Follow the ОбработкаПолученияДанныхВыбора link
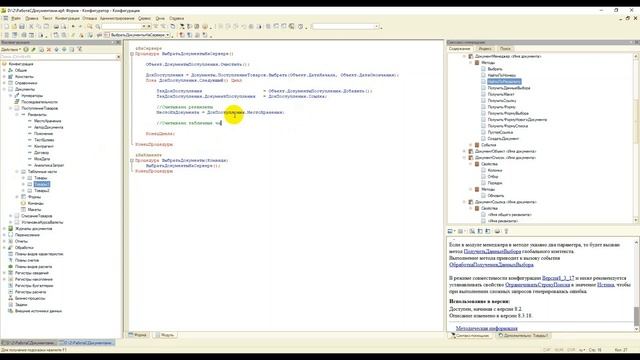Viewport: 640px width, 360px height. 491,265
